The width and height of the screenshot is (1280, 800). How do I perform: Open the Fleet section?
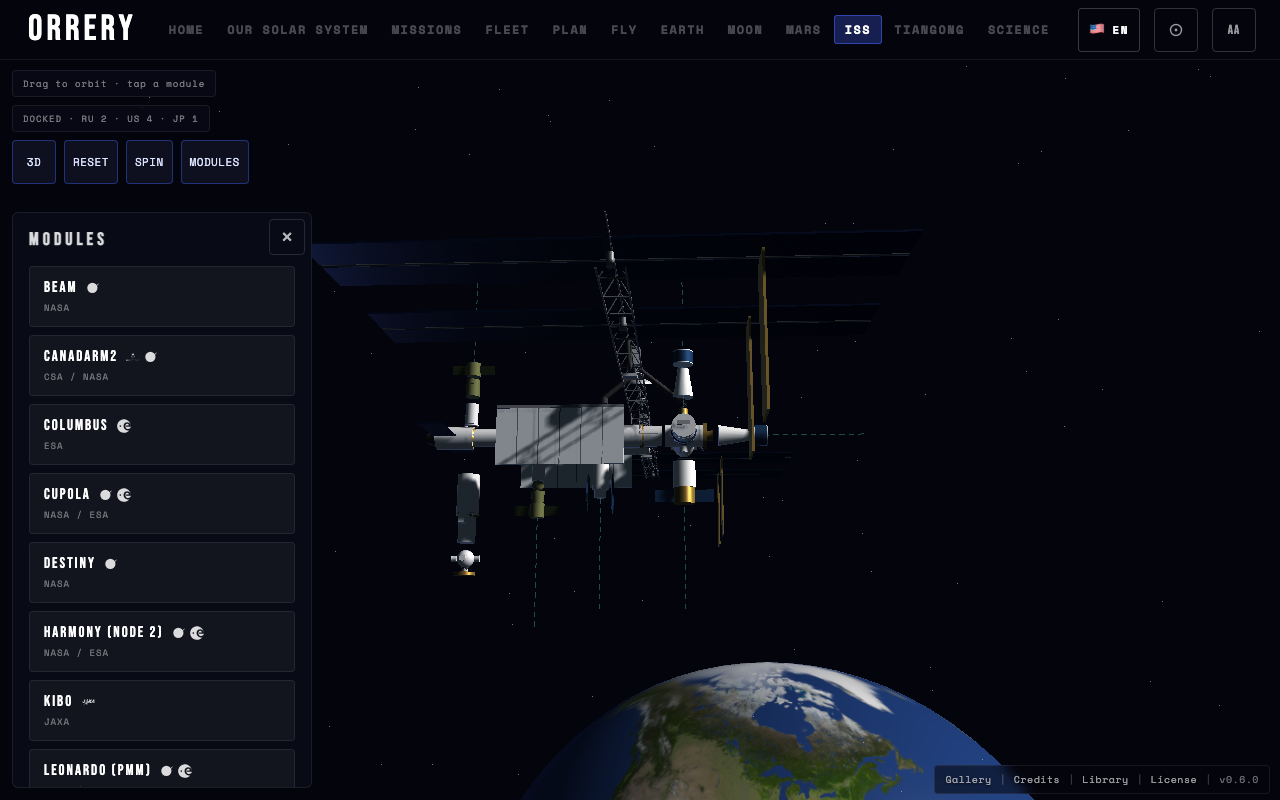[507, 30]
